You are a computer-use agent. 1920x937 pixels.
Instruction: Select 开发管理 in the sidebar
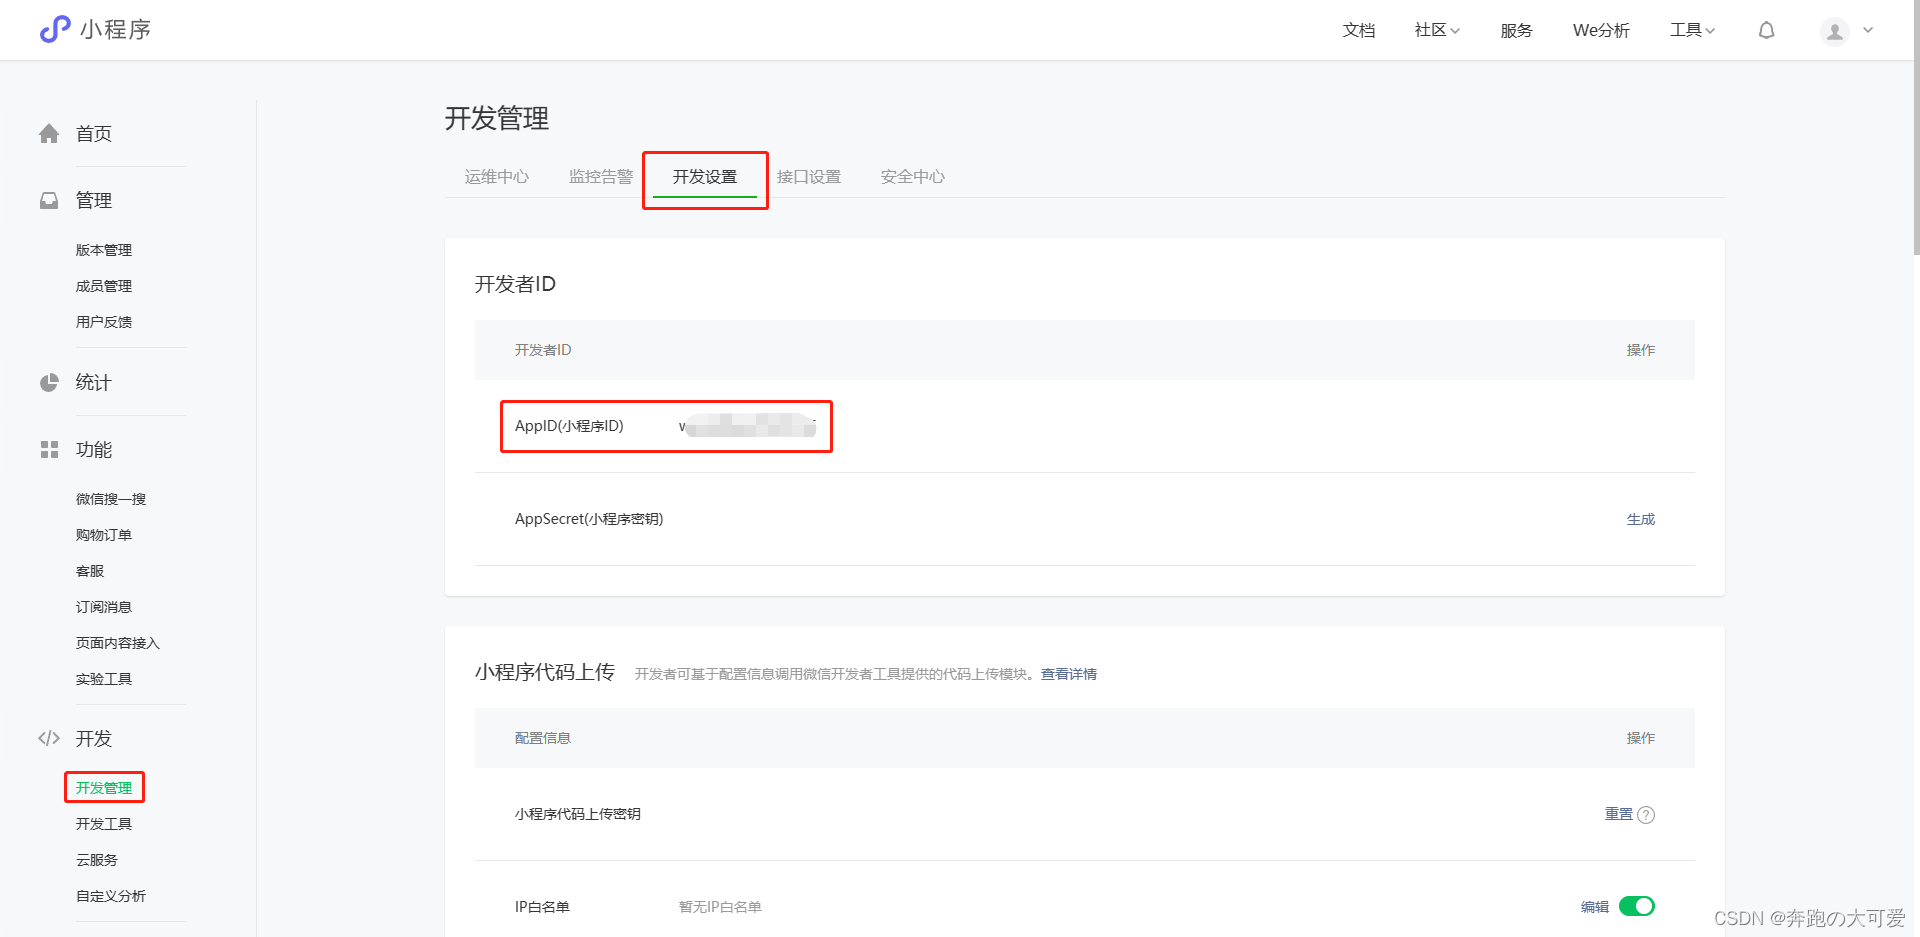tap(104, 788)
